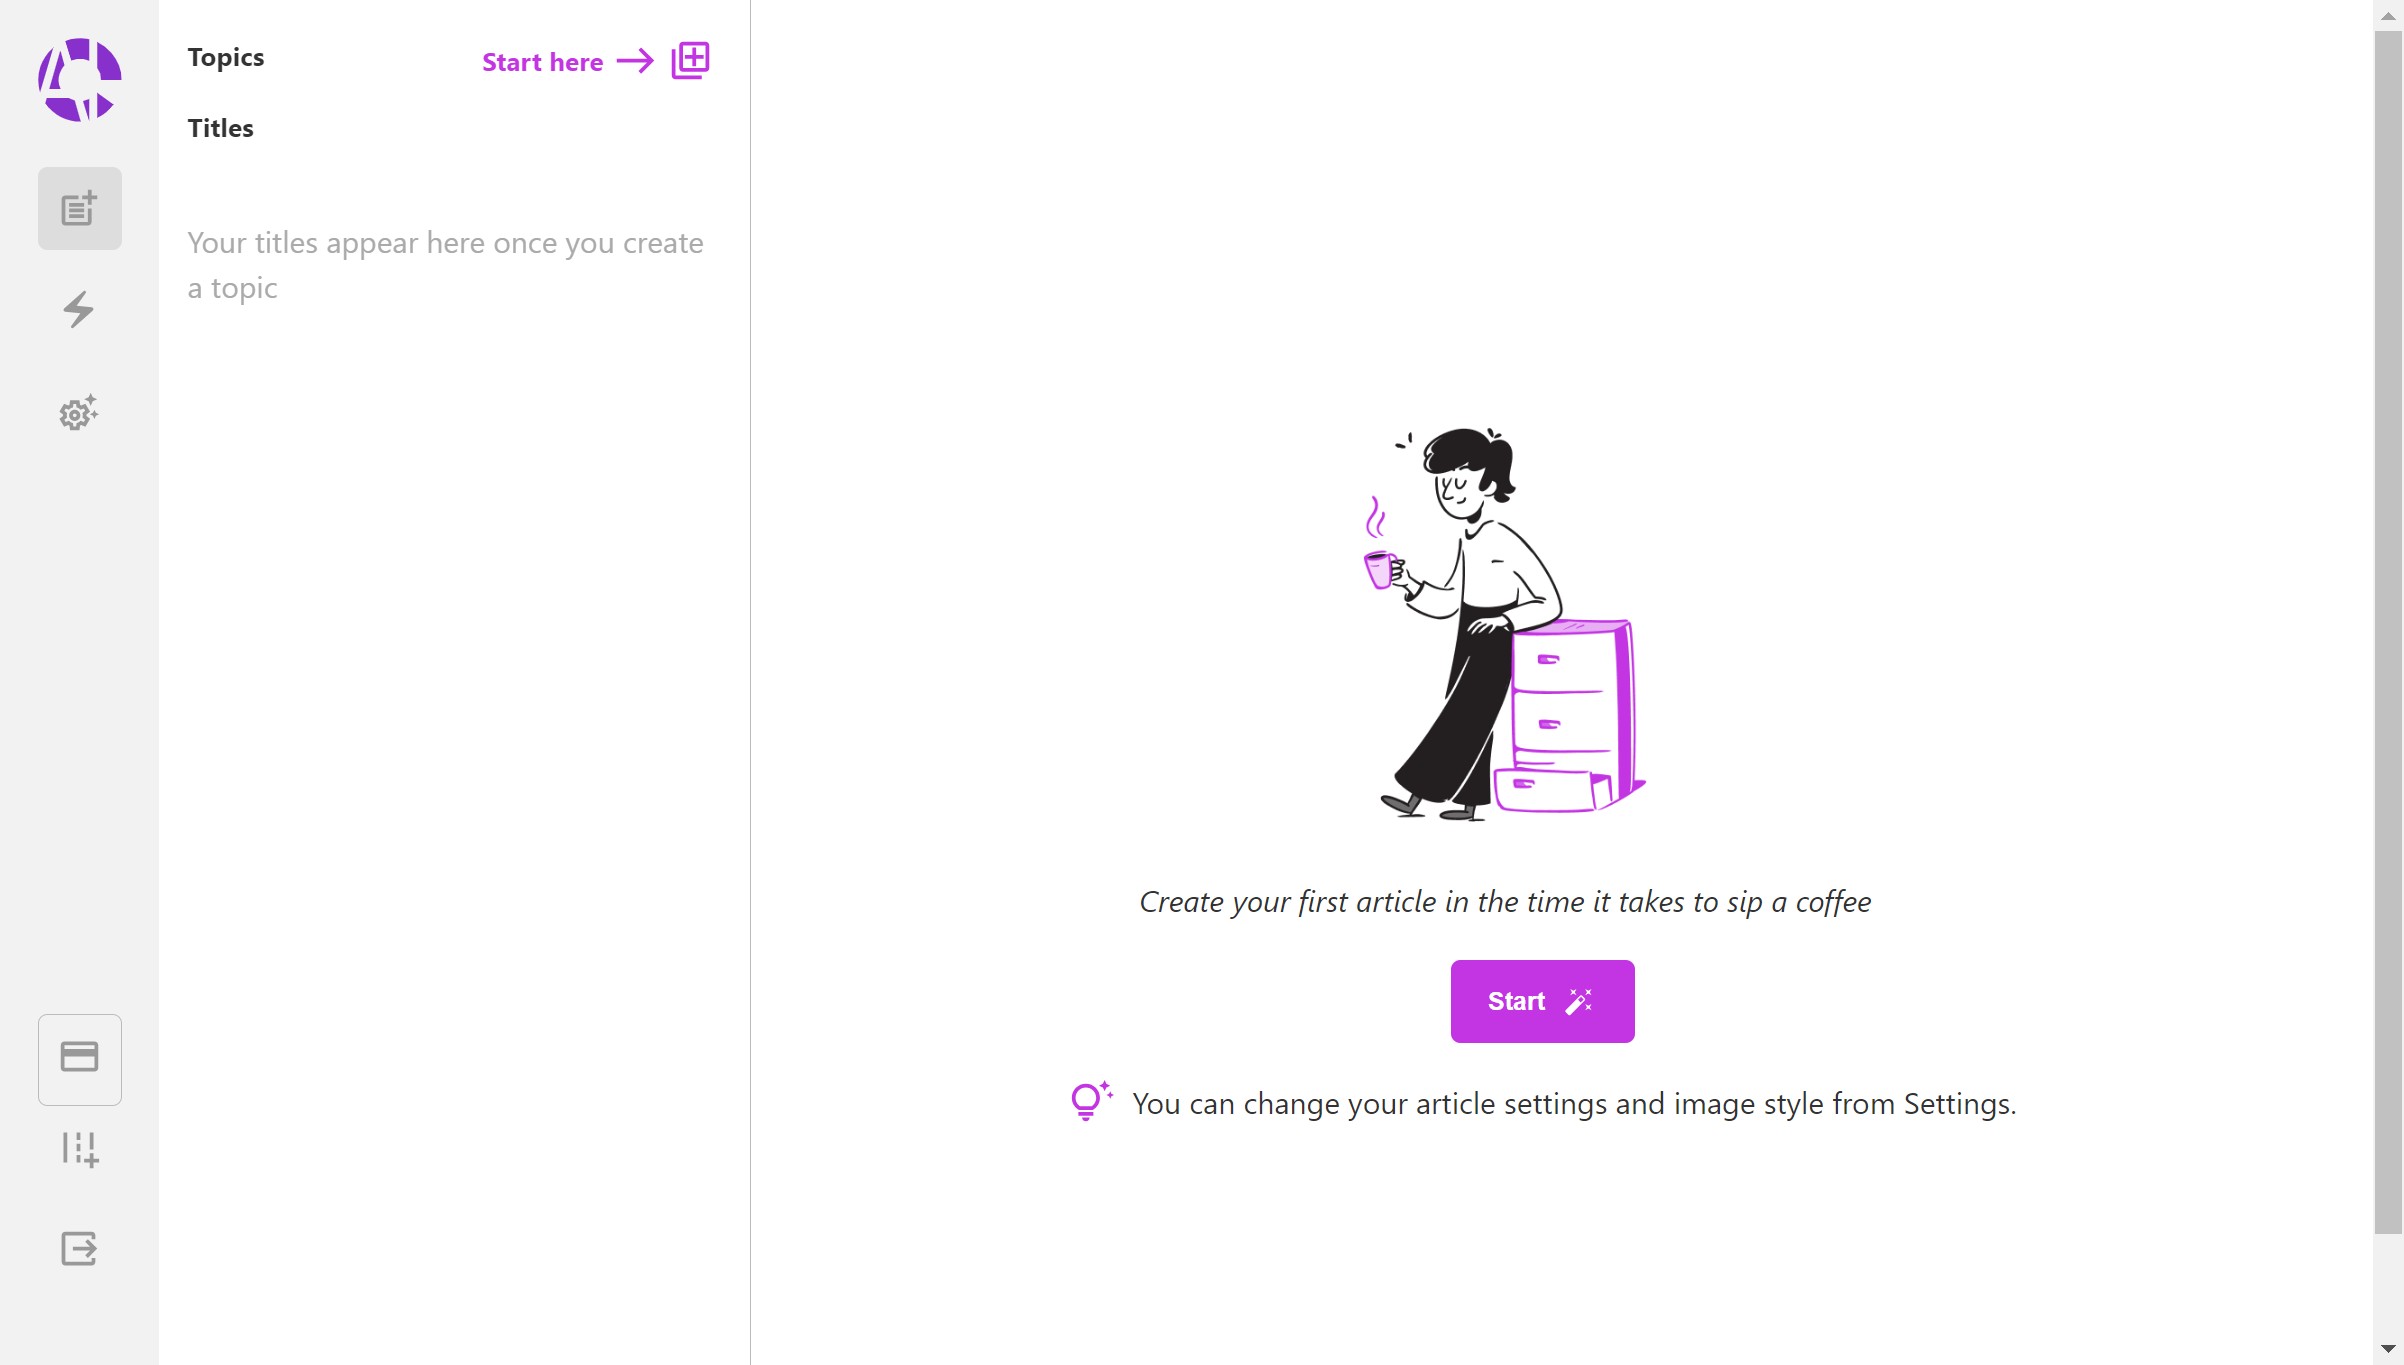Click the scrollbar down arrow
The image size is (2404, 1365).
(2388, 1349)
